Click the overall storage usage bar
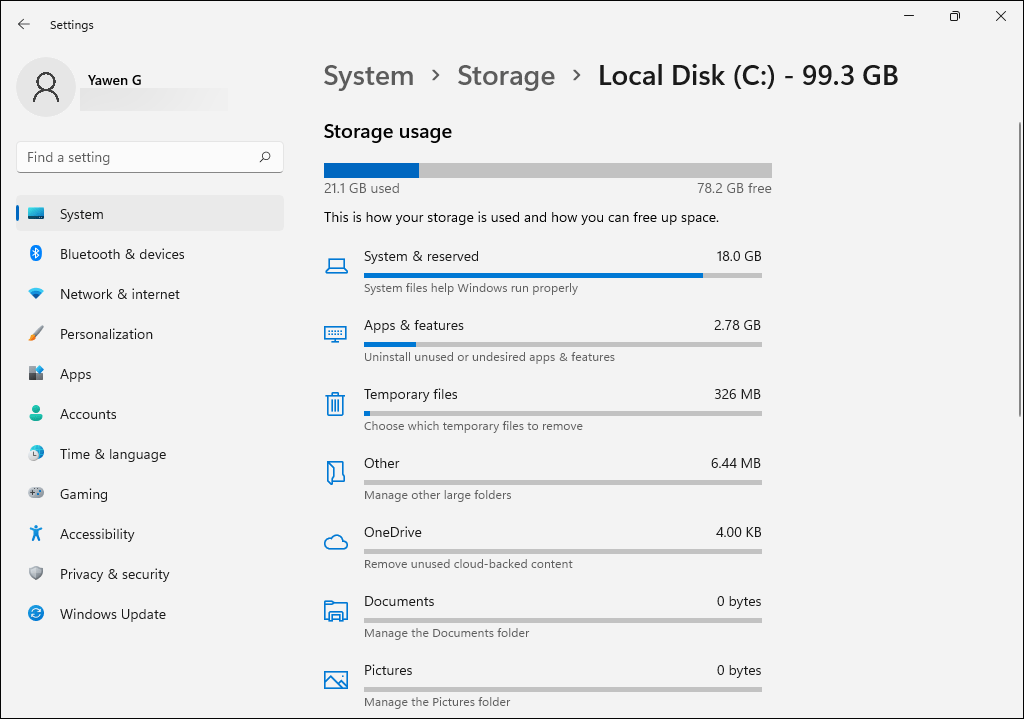The image size is (1024, 719). (x=547, y=170)
